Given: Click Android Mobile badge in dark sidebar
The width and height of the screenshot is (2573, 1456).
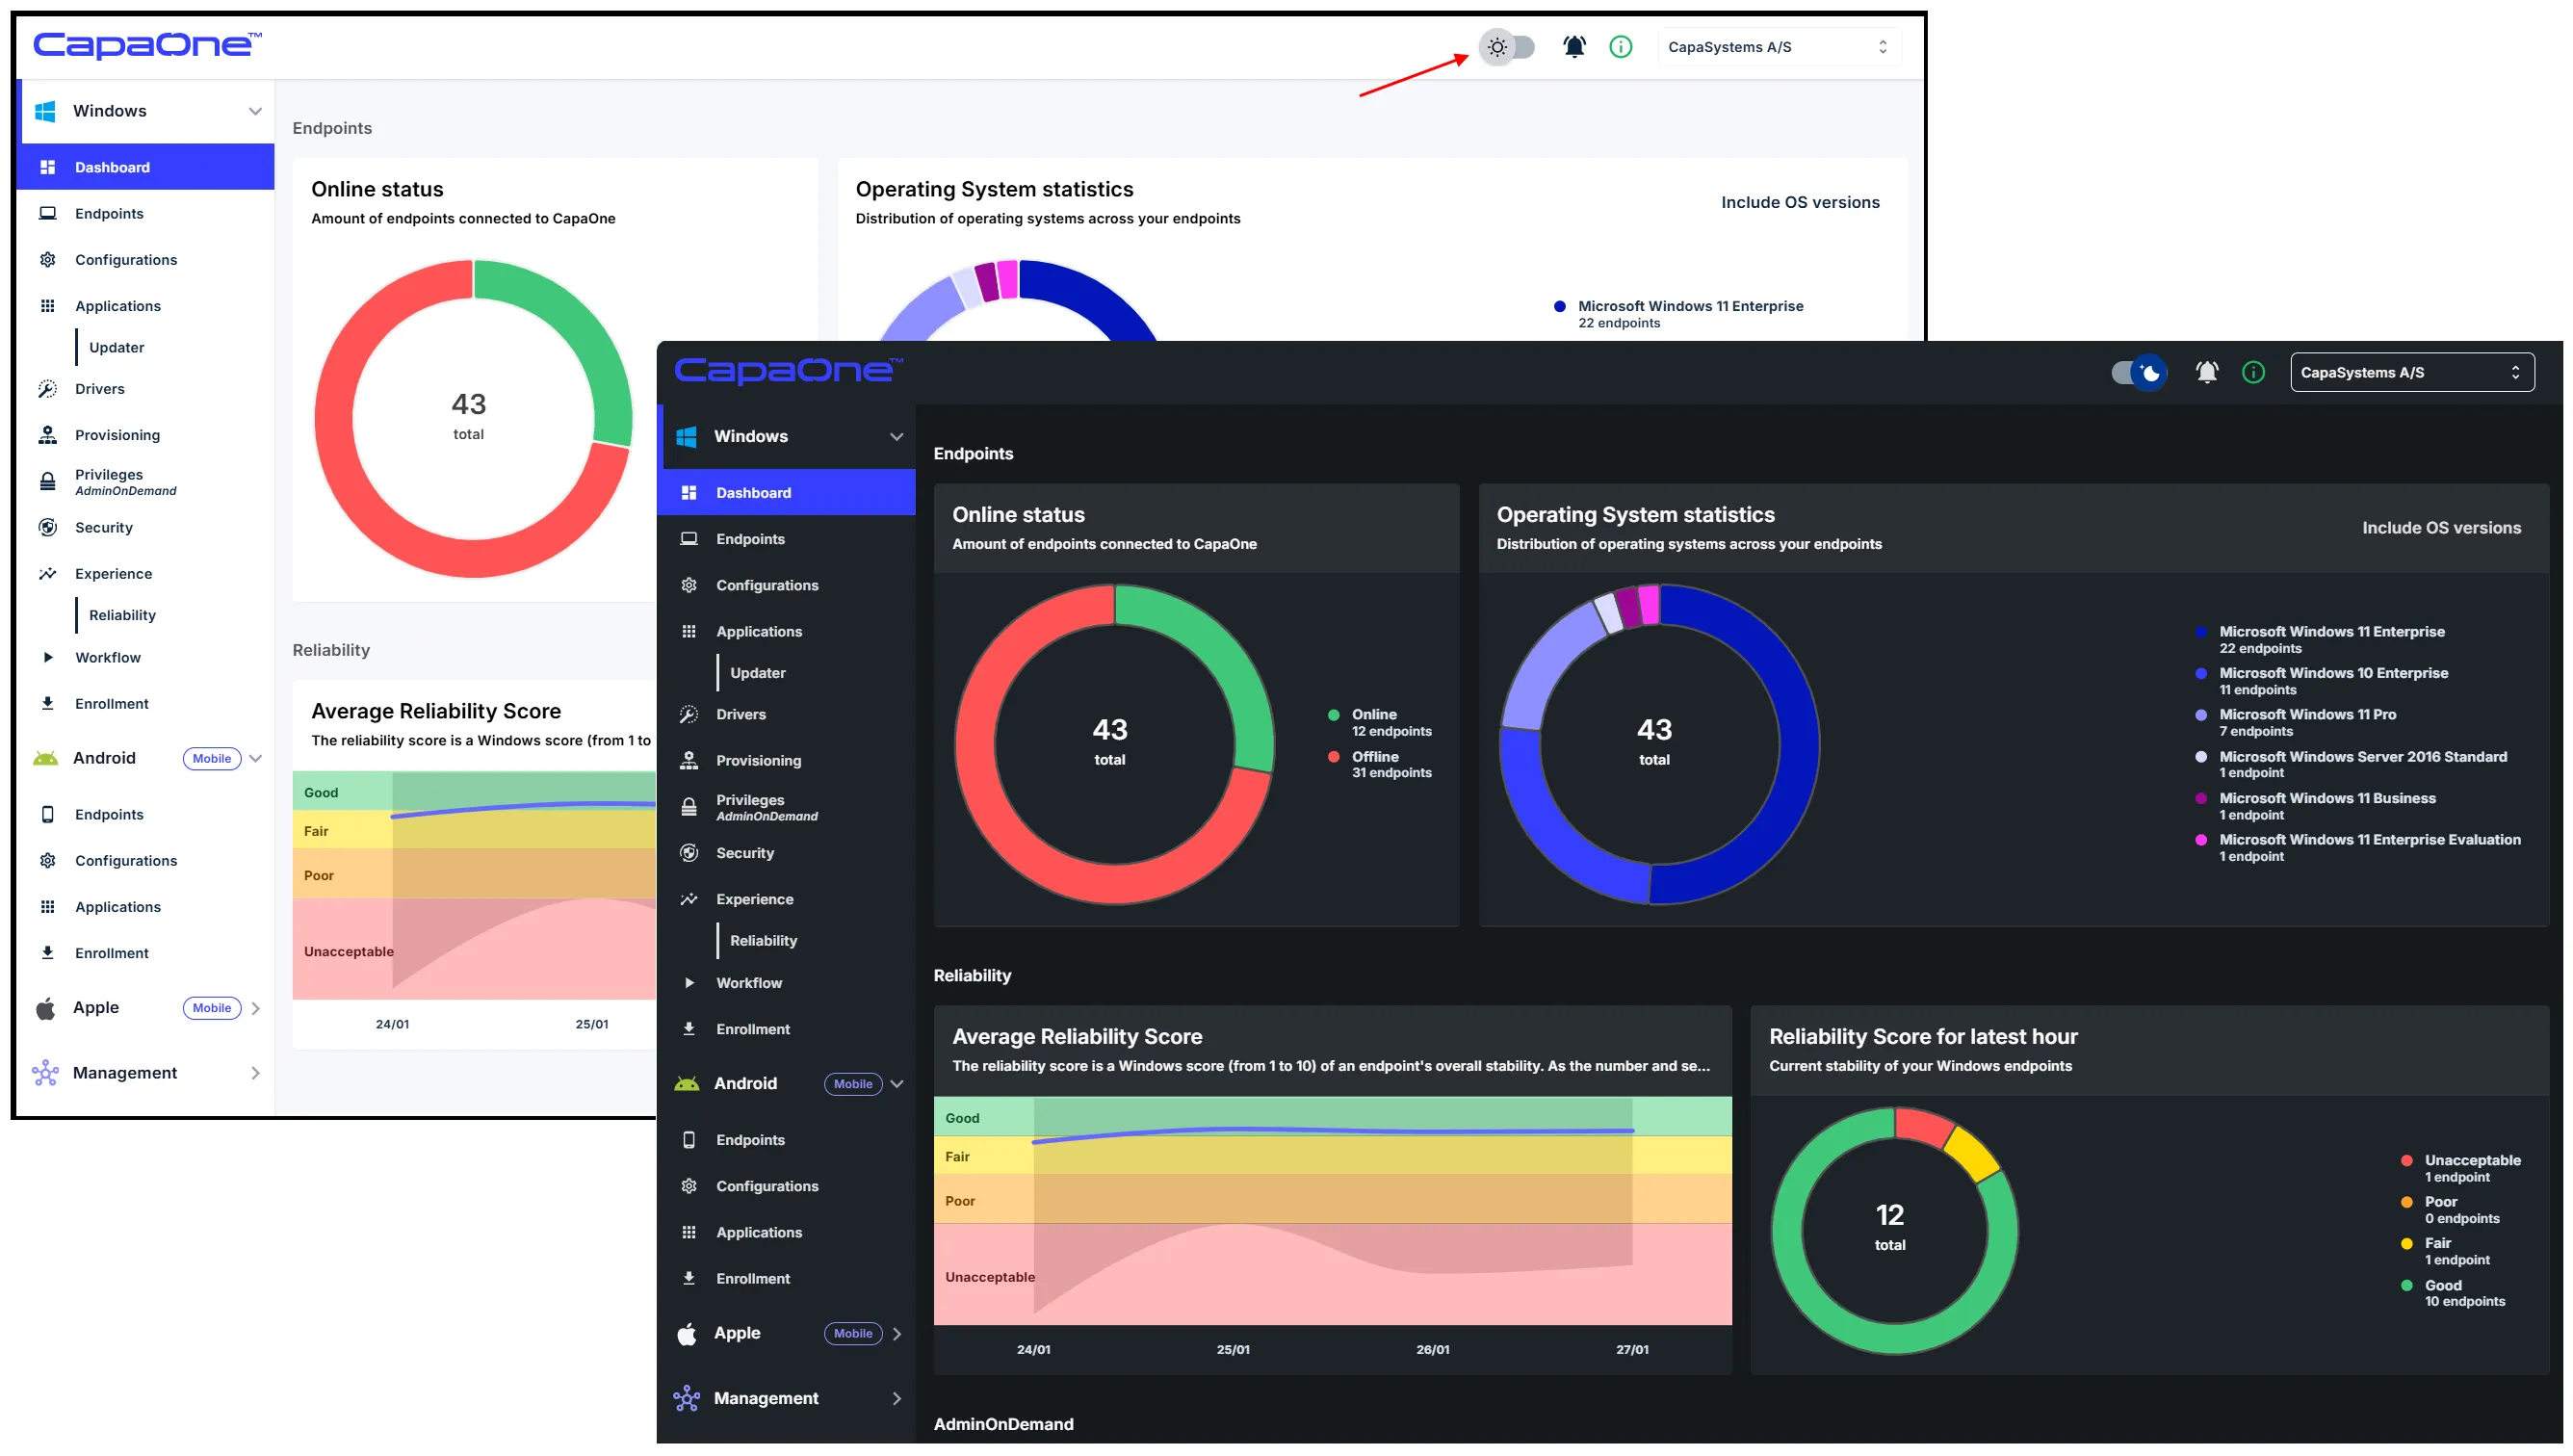Looking at the screenshot, I should tap(852, 1084).
